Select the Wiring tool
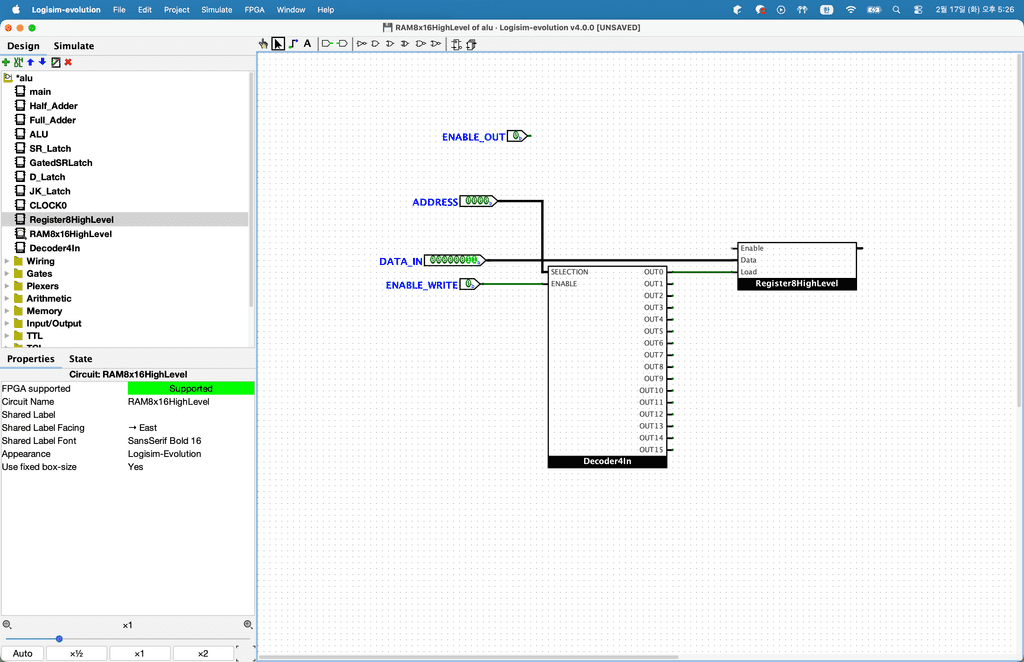The height and width of the screenshot is (662, 1024). click(x=293, y=44)
